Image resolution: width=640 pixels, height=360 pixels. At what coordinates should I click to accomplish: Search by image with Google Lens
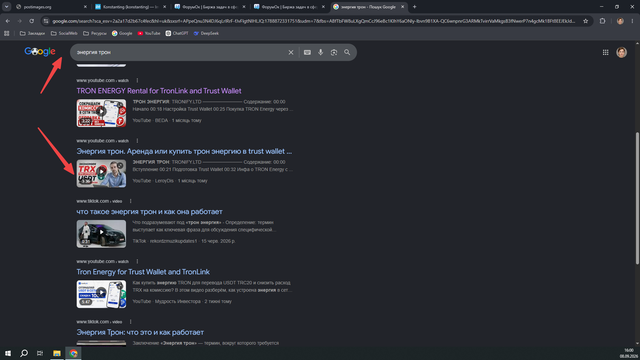[x=334, y=52]
